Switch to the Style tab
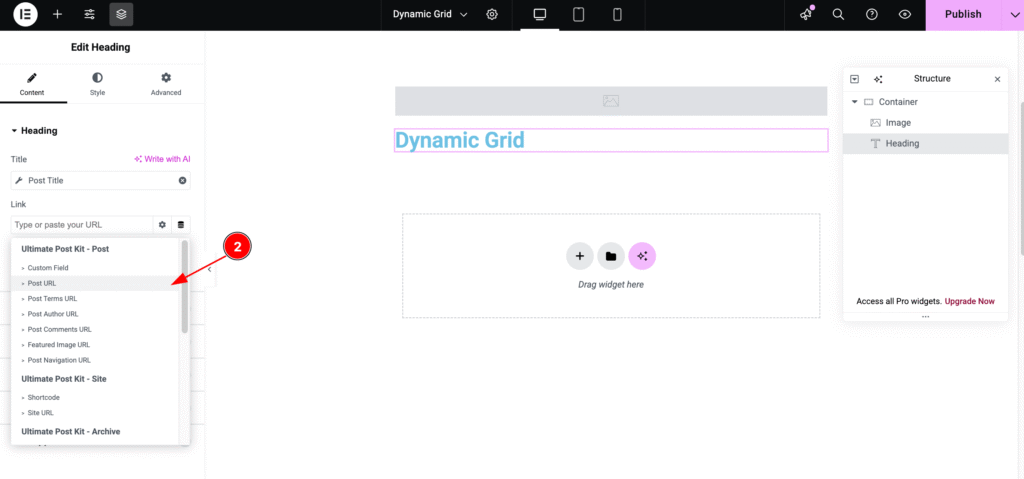1024x479 pixels. [97, 84]
